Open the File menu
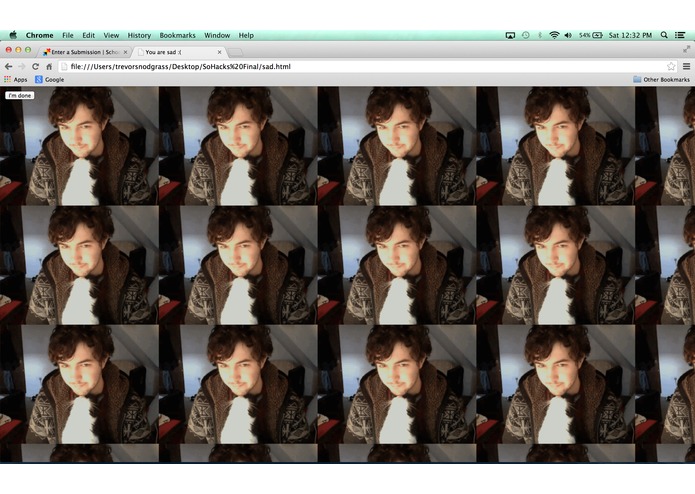This screenshot has height=494, width=695. coord(68,35)
